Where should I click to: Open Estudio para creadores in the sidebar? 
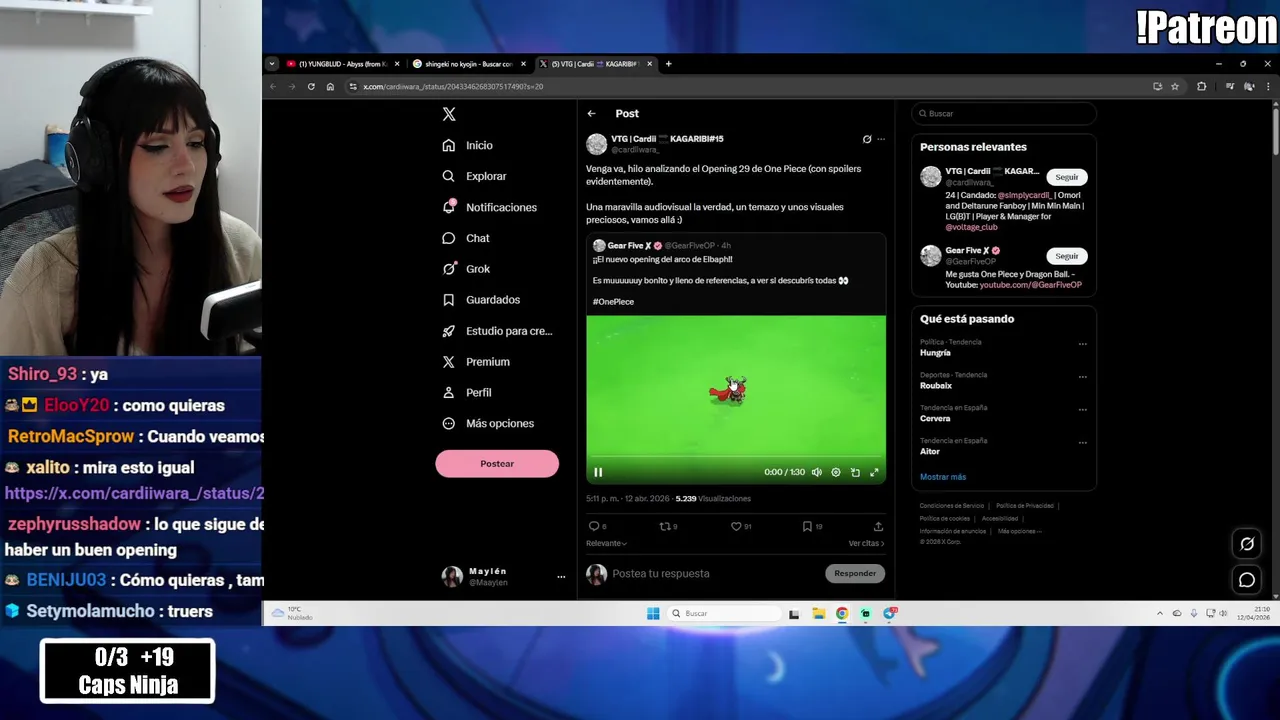click(497, 331)
